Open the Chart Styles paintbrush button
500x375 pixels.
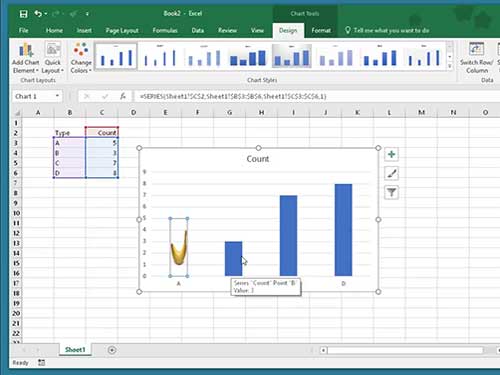coord(391,173)
